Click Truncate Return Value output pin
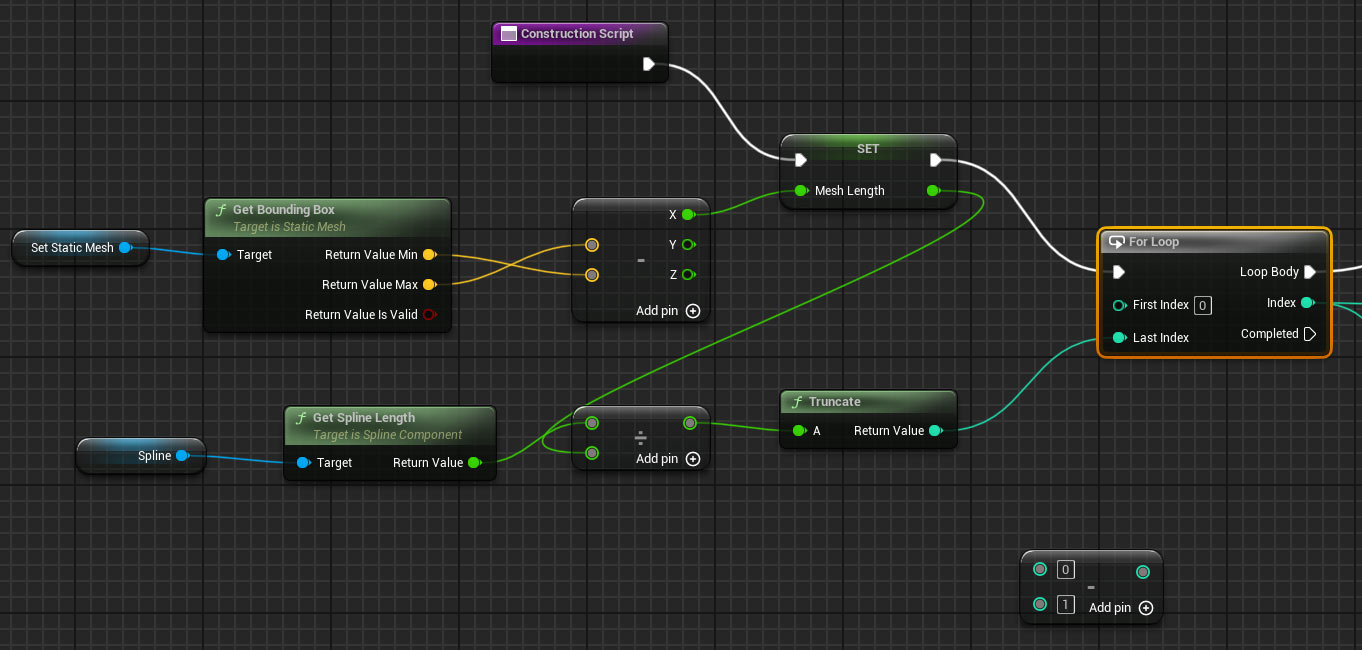 point(935,430)
